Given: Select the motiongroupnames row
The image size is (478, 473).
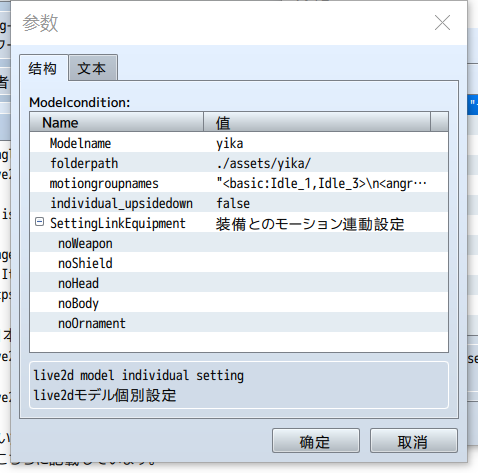Looking at the screenshot, I should pos(239,183).
